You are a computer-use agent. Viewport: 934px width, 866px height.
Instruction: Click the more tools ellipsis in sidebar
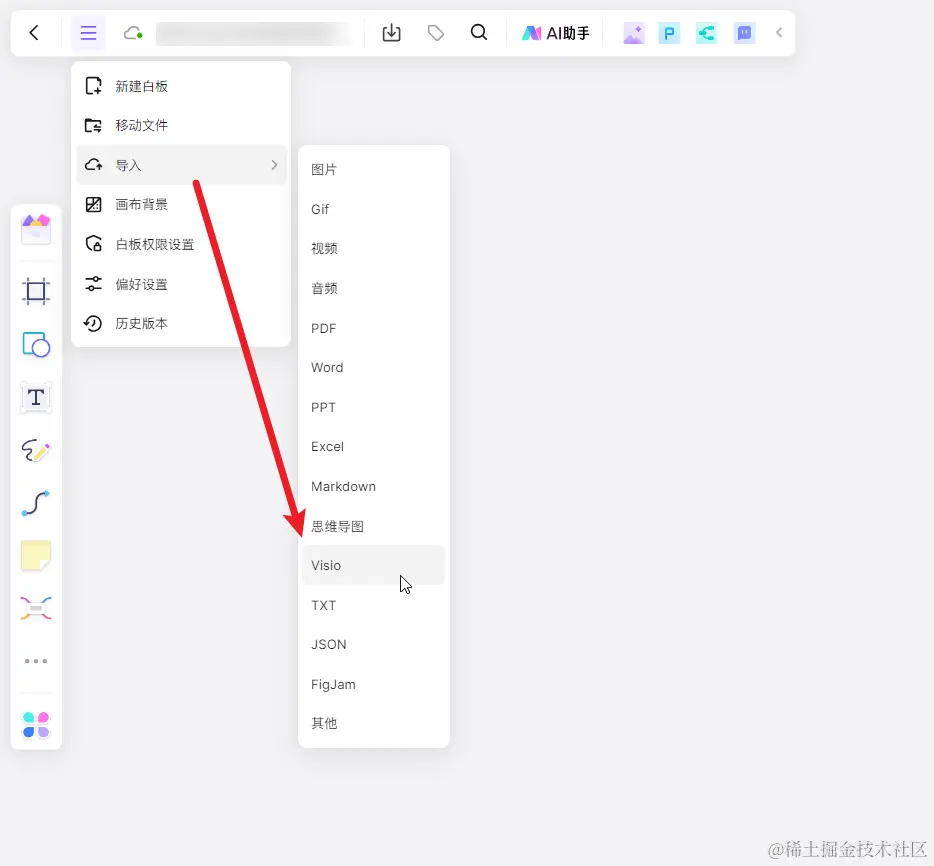tap(35, 661)
